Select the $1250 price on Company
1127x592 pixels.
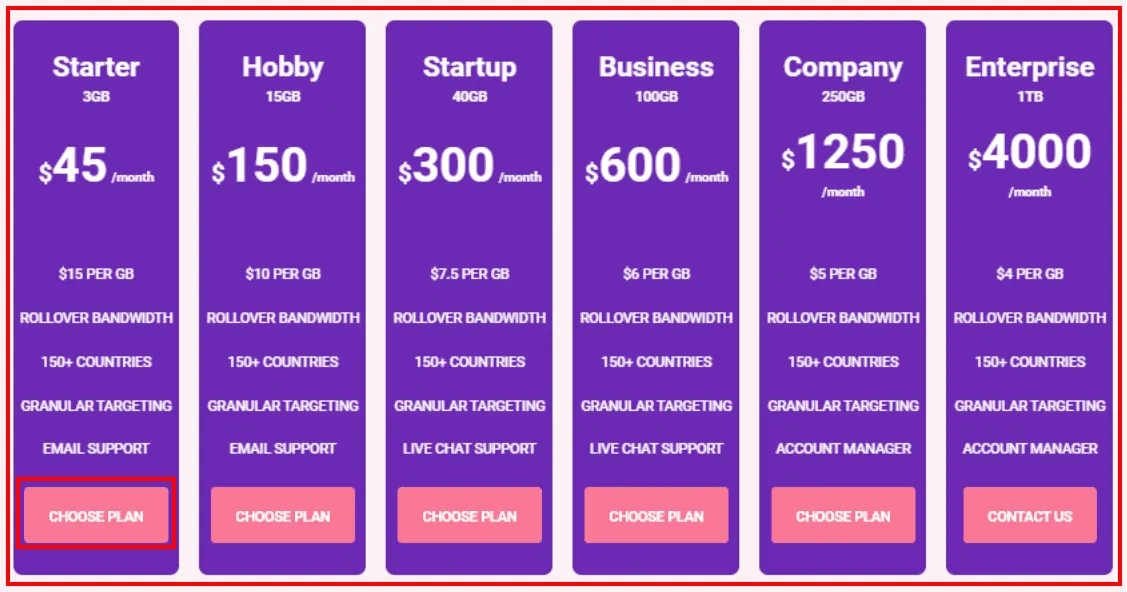(850, 153)
